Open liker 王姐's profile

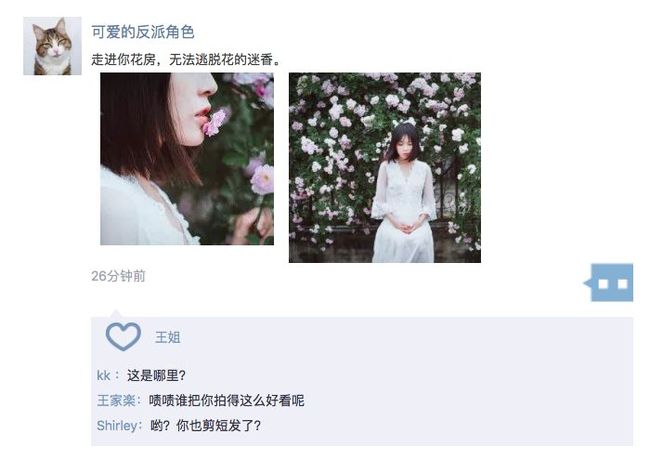point(167,337)
